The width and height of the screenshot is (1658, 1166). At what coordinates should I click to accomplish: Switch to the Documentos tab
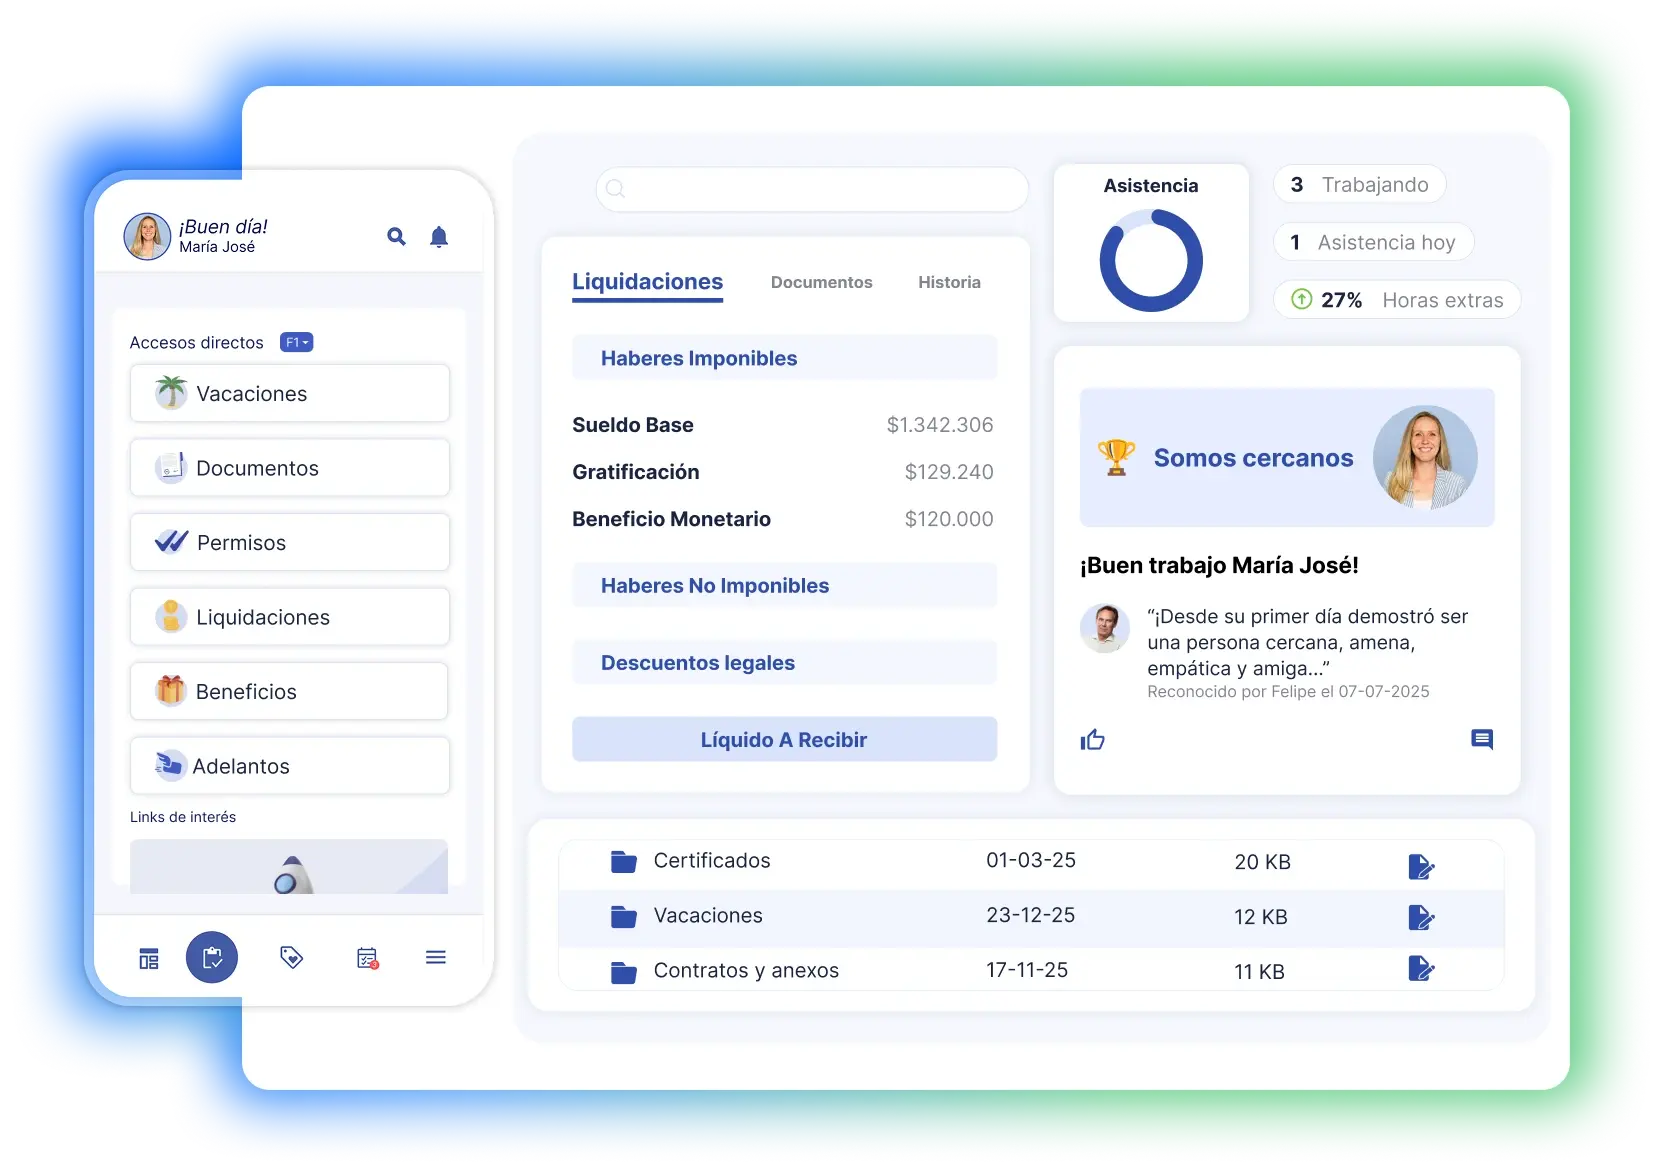click(821, 282)
